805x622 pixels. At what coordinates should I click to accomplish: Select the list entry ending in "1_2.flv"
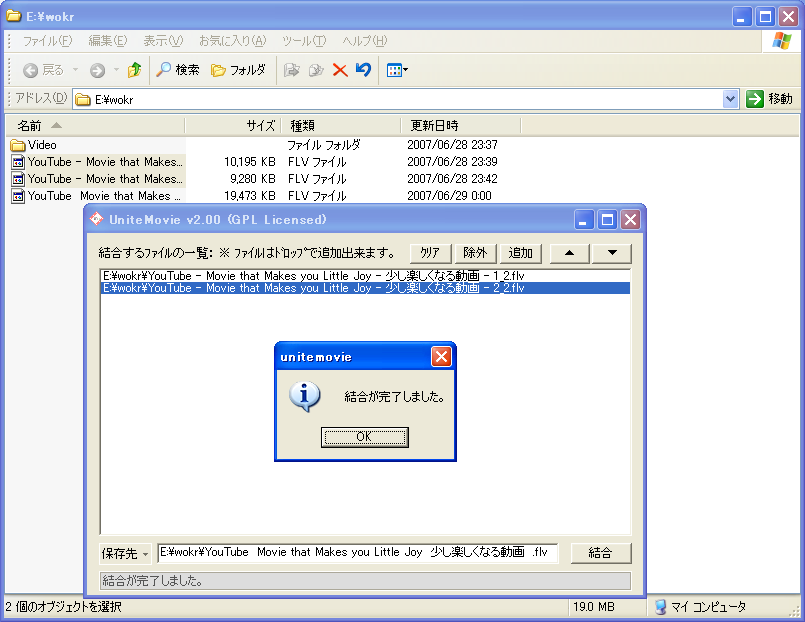coord(366,276)
